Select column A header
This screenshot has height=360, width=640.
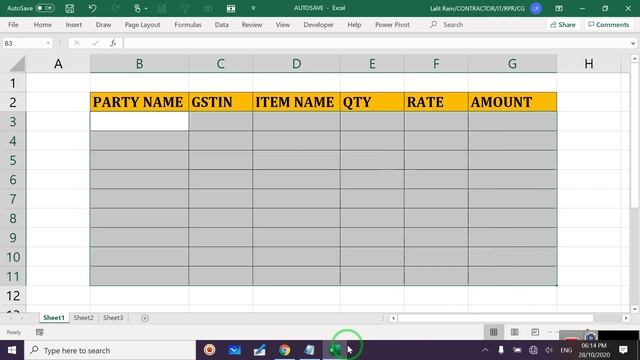coord(58,64)
